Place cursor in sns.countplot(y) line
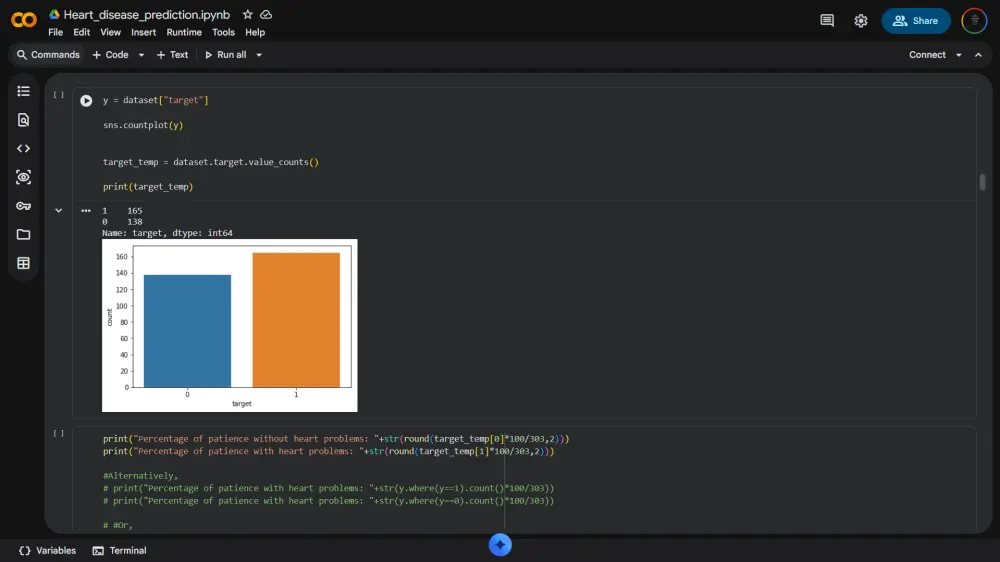Viewport: 1000px width, 562px height. [143, 125]
